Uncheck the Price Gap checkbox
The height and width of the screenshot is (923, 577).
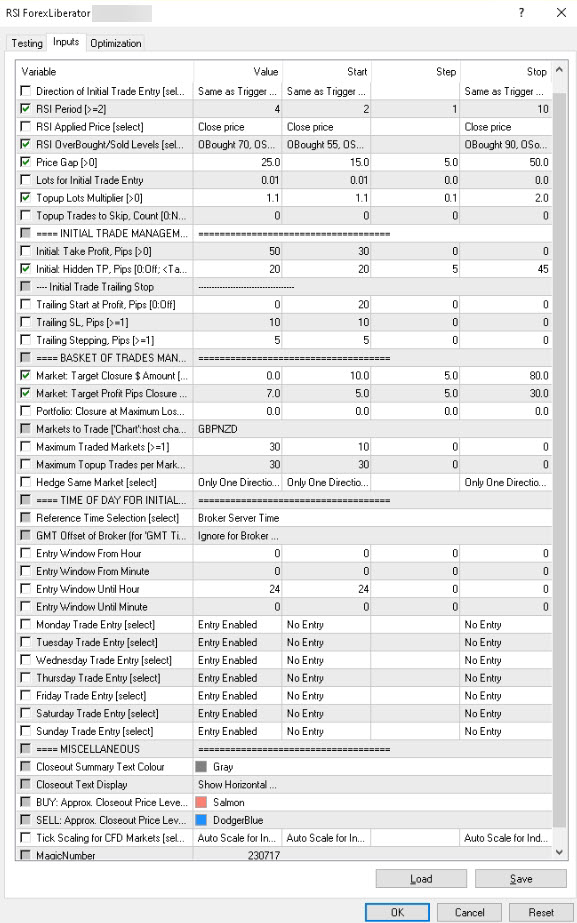click(x=25, y=162)
